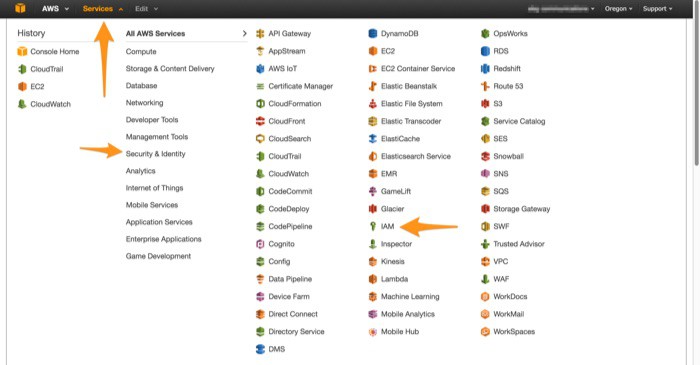Select the Security & Identity category
700x365 pixels.
(155, 153)
